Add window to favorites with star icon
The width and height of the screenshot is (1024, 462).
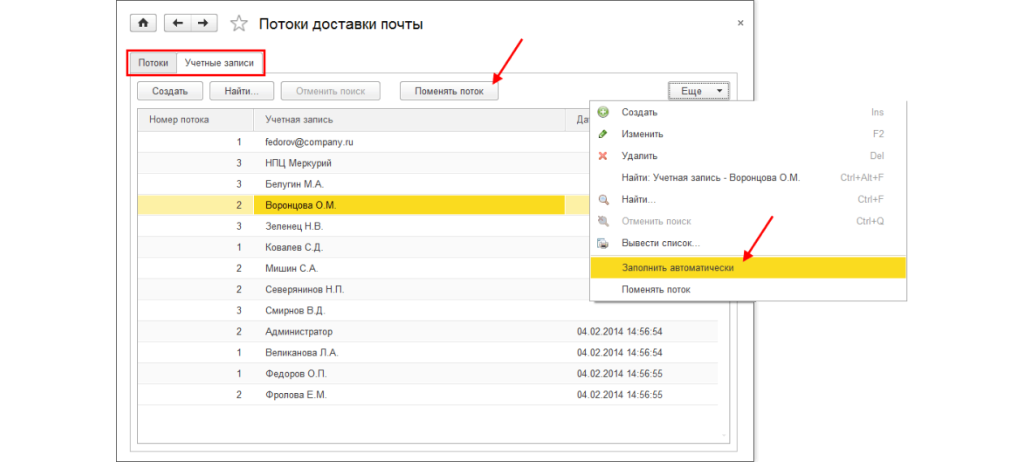[x=238, y=23]
